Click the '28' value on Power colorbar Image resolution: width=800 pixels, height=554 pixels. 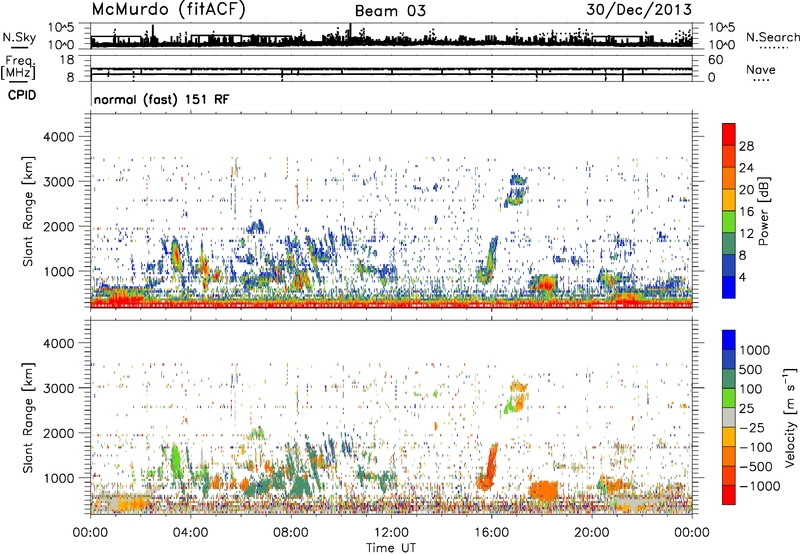point(746,146)
